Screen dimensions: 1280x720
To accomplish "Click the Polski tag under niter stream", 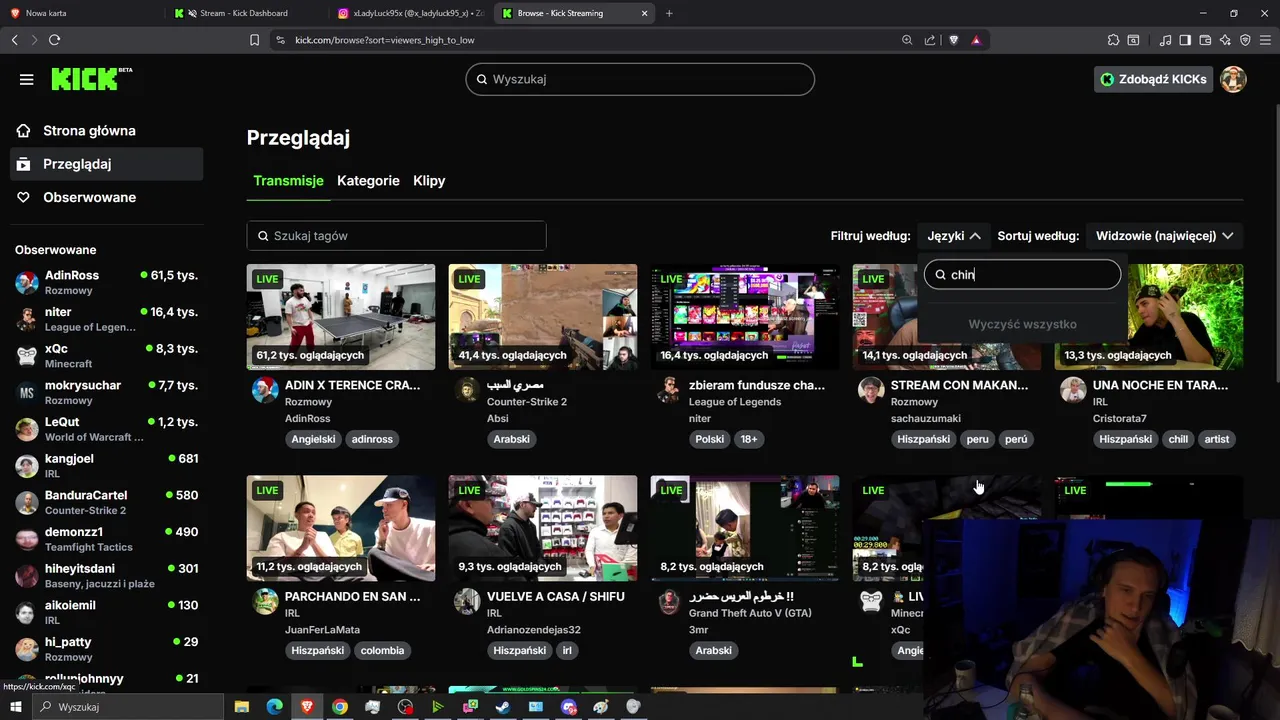I will coord(710,439).
